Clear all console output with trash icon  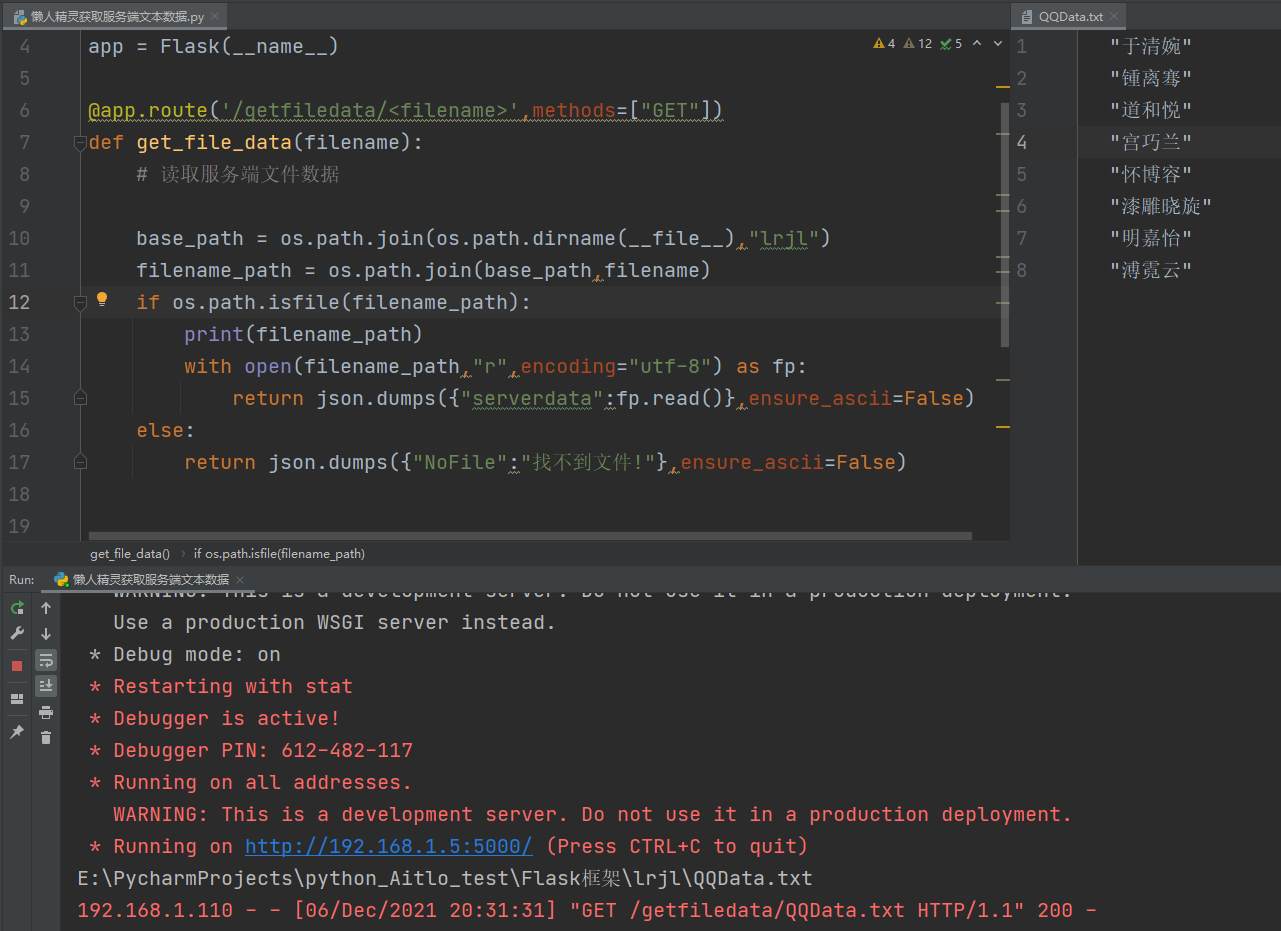click(46, 738)
